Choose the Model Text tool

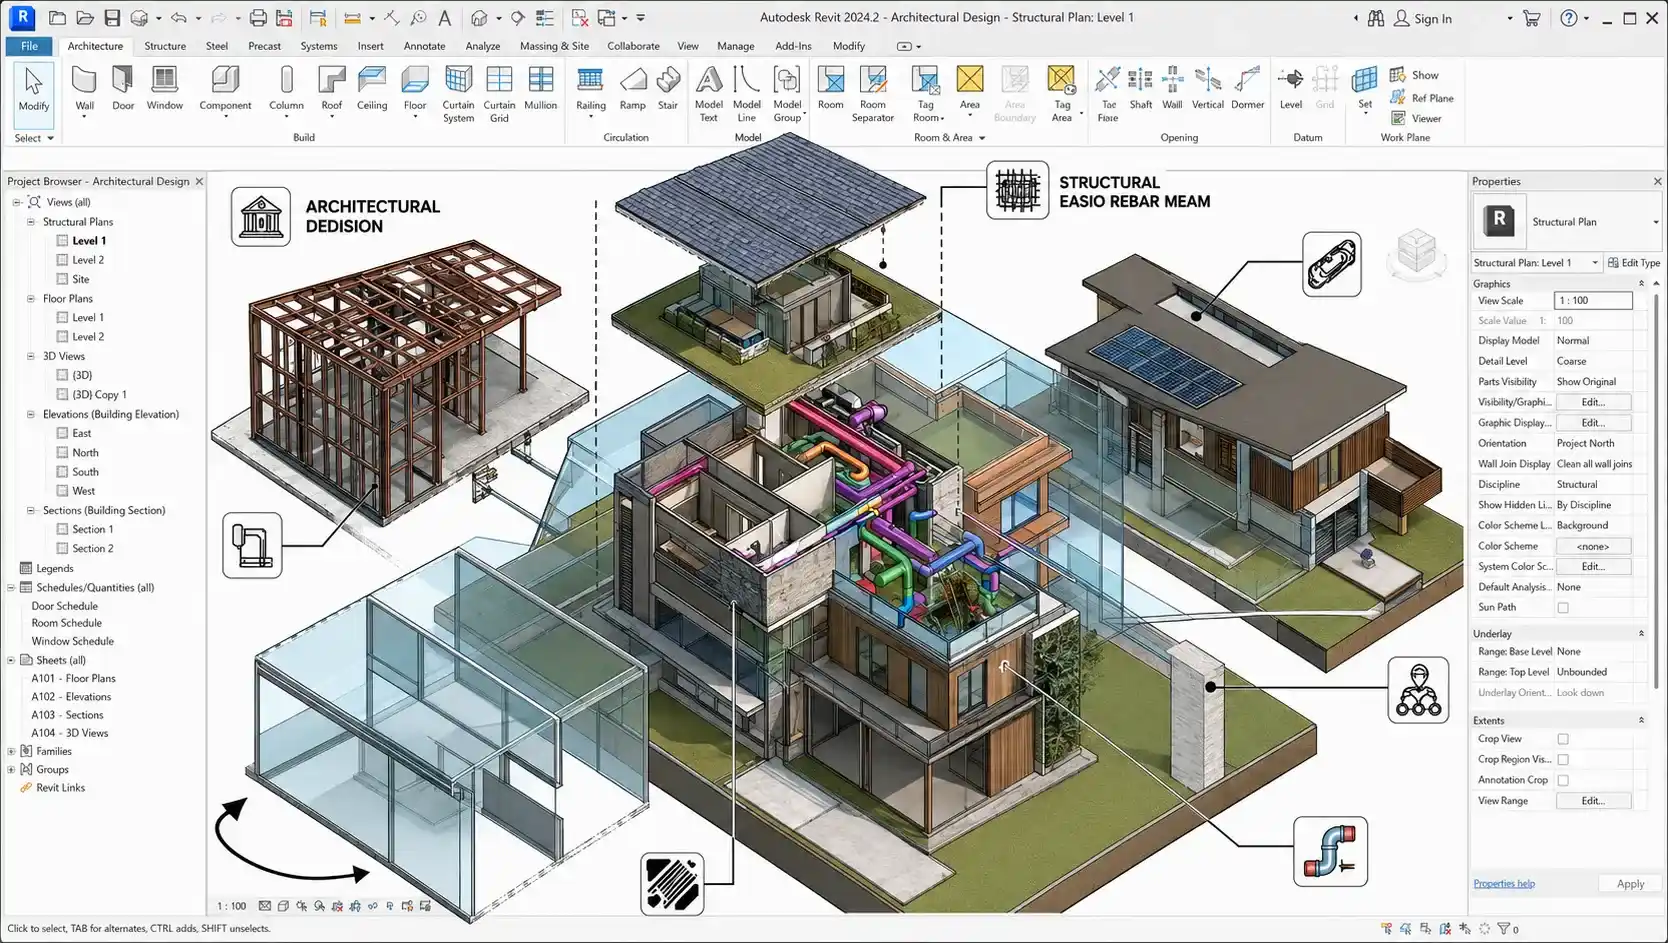point(708,94)
